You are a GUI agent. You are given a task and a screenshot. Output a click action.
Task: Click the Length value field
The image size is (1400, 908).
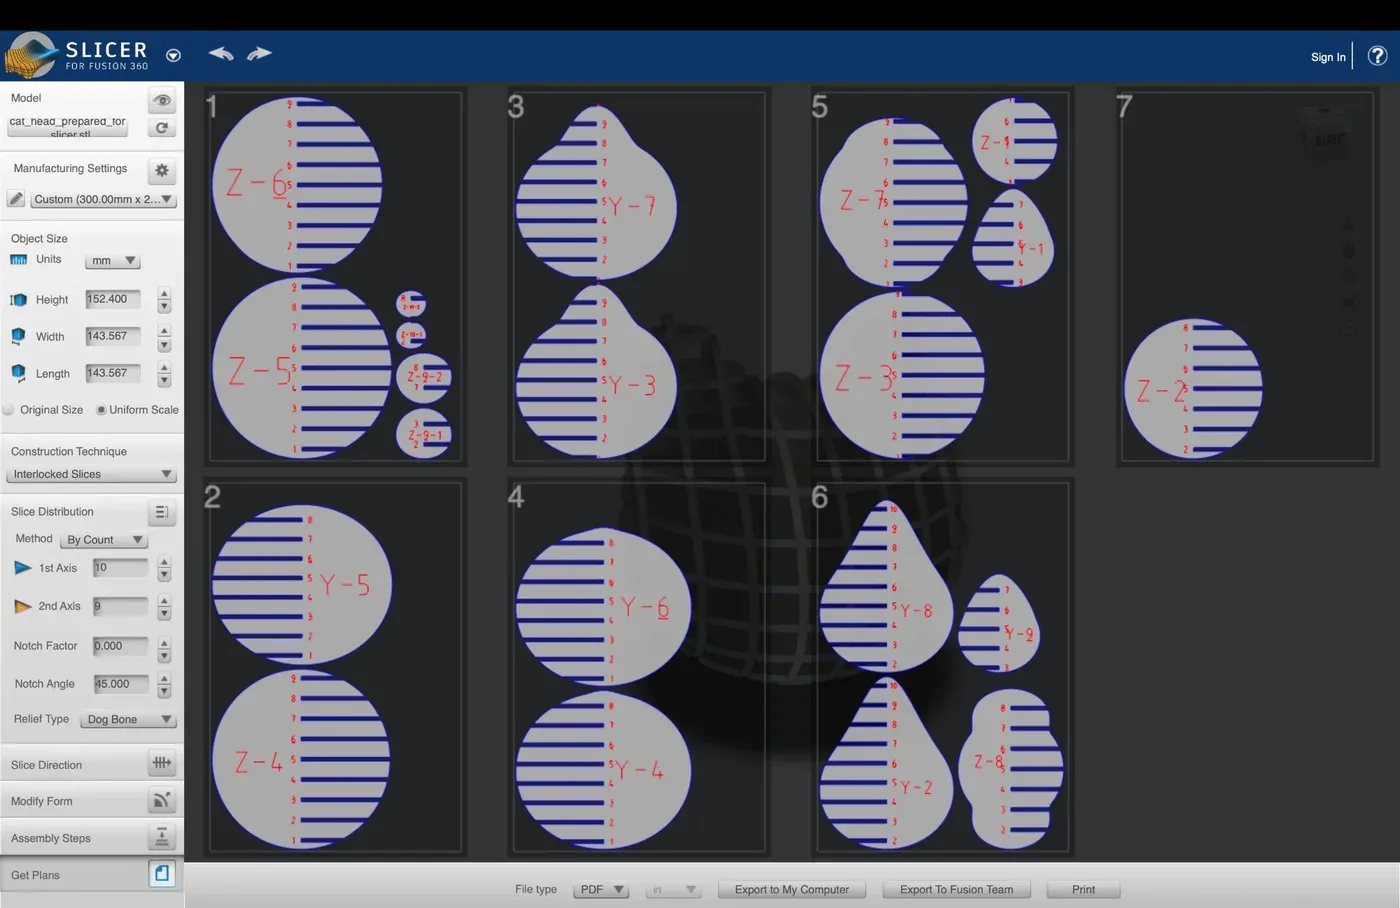coord(113,373)
